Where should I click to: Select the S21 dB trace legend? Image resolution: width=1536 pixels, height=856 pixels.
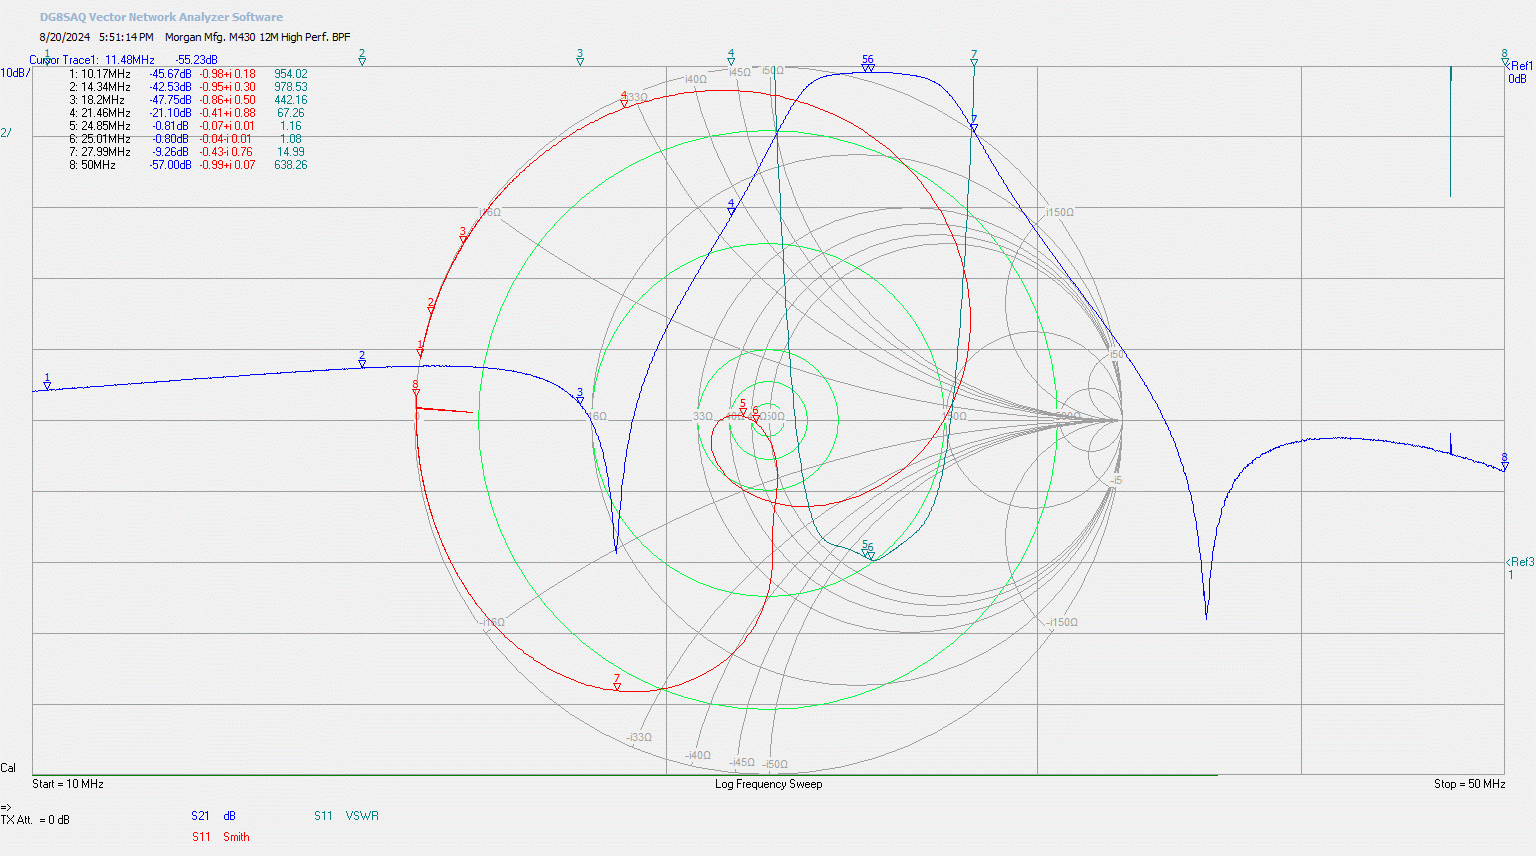[214, 816]
